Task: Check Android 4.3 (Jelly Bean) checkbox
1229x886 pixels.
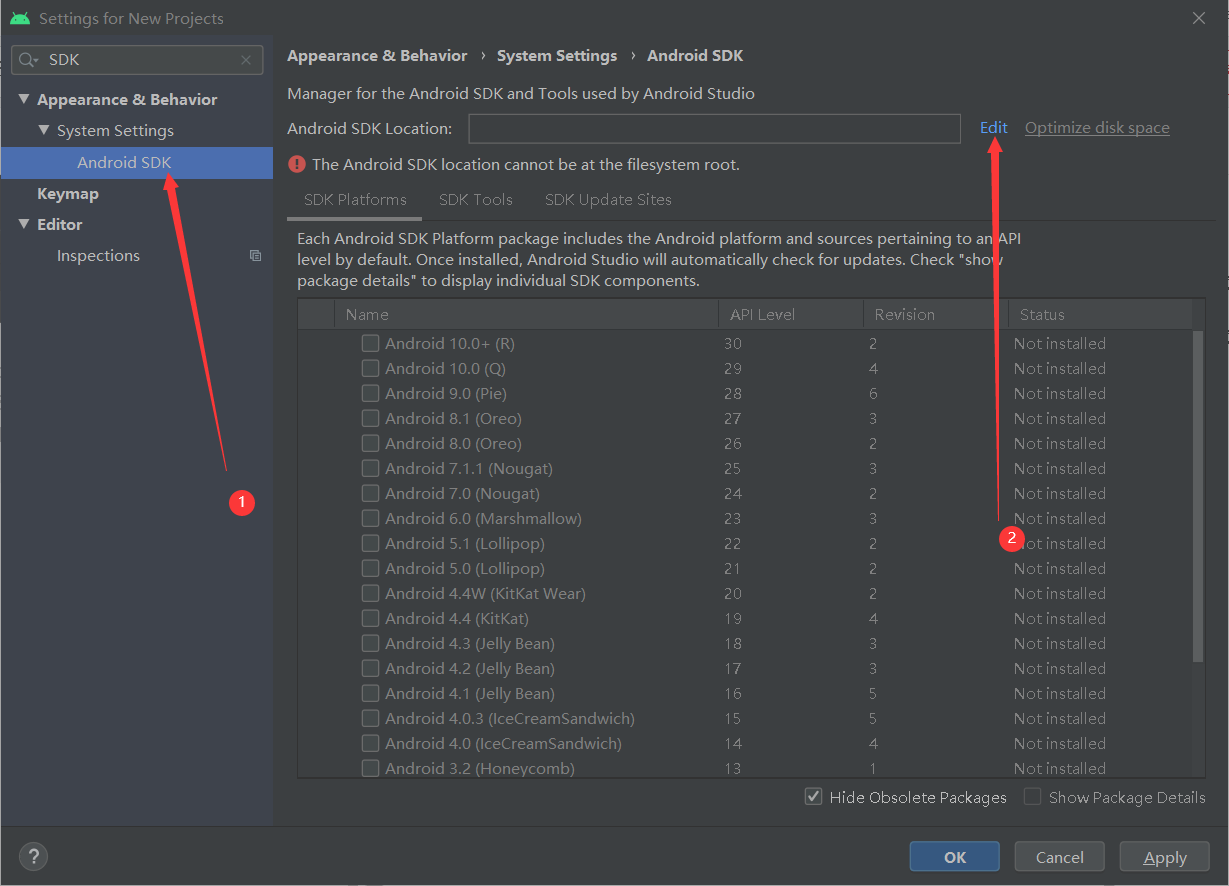Action: pyautogui.click(x=370, y=643)
